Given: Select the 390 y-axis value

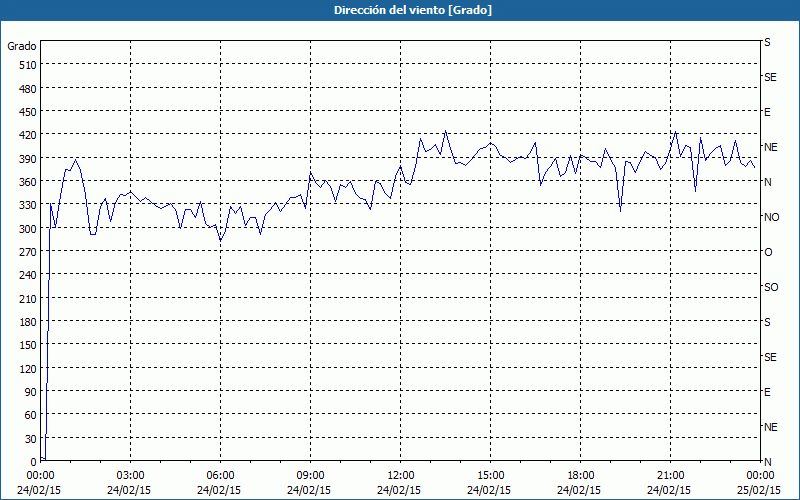Looking at the screenshot, I should point(28,159).
